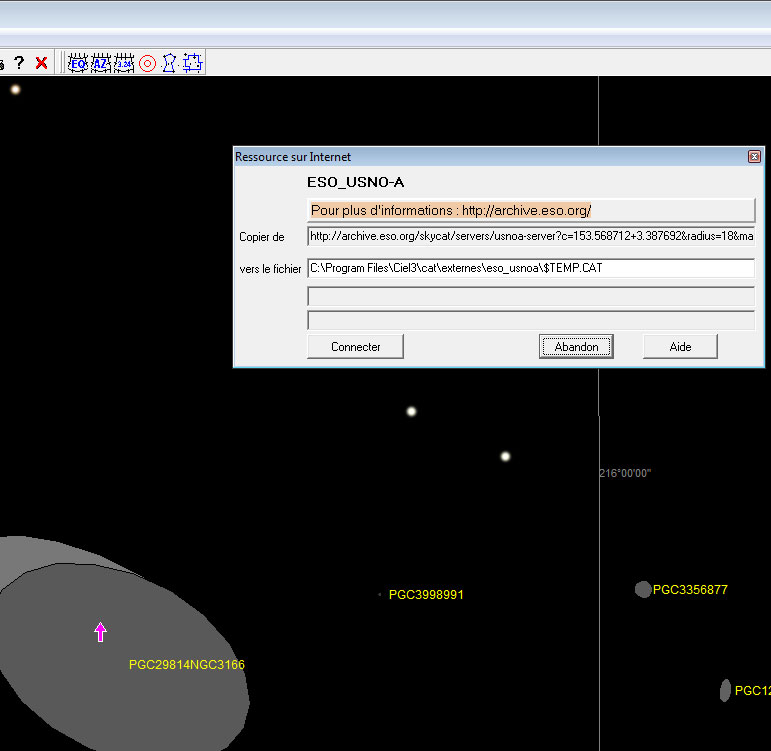The image size is (771, 751).
Task: Click the Connecter button
Action: coord(356,347)
